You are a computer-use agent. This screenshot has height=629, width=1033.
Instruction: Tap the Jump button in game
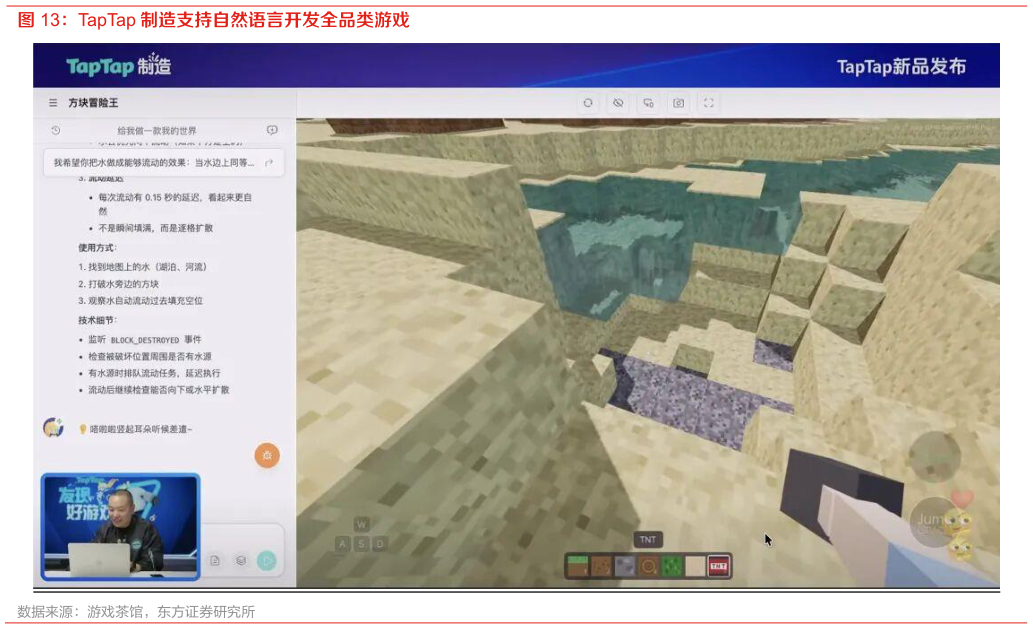click(x=934, y=522)
